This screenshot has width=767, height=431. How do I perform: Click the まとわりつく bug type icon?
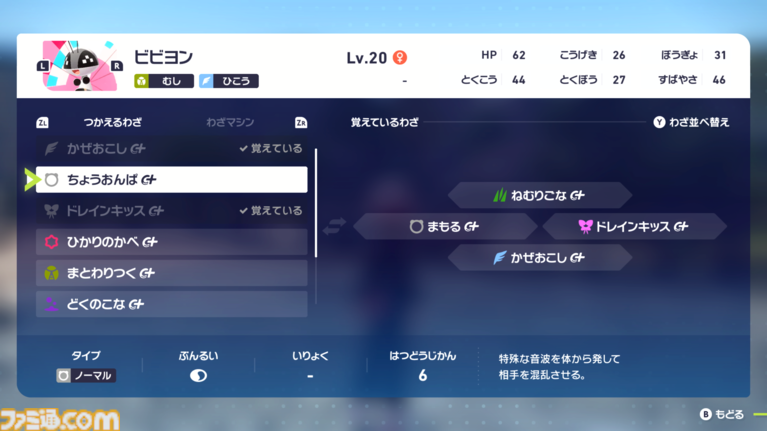pos(52,273)
